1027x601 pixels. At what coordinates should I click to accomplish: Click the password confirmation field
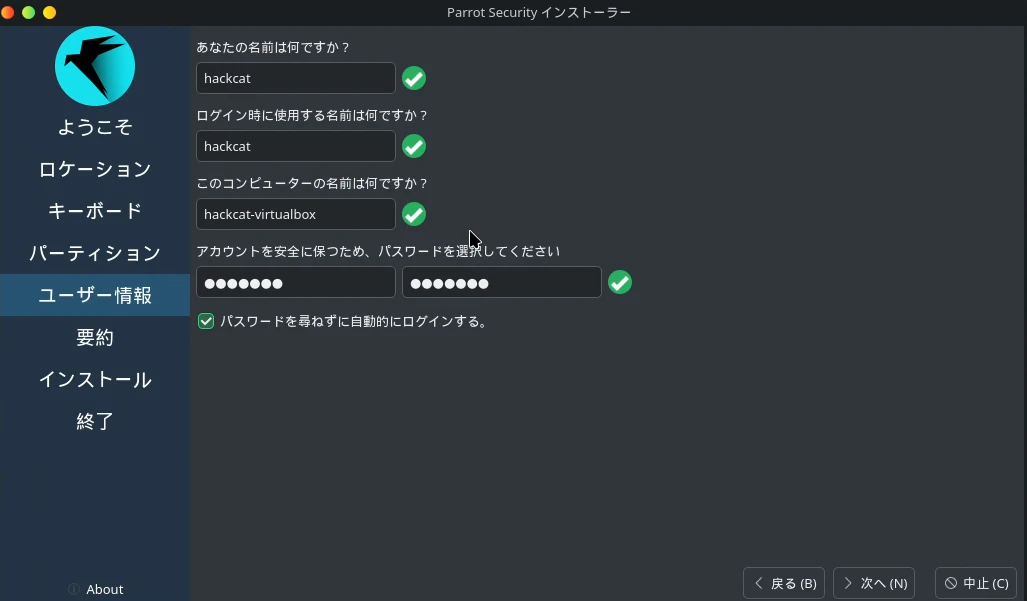pyautogui.click(x=502, y=282)
